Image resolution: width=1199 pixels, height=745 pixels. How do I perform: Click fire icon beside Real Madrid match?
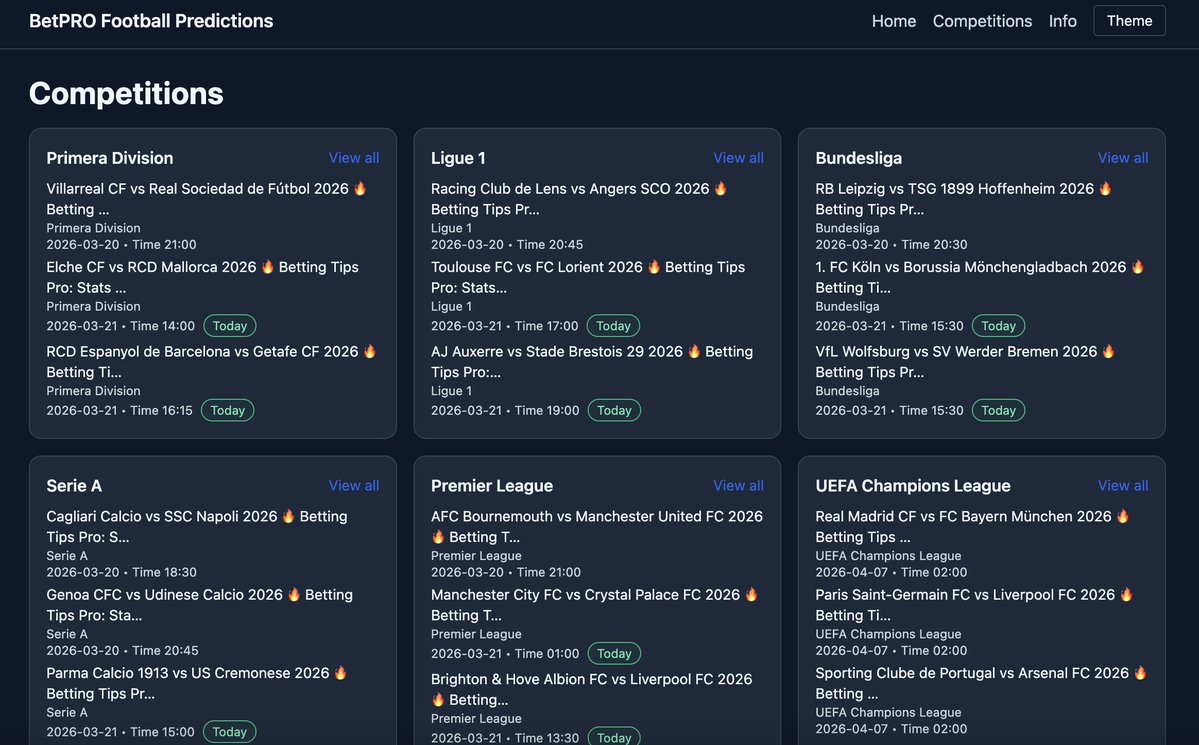pyautogui.click(x=1123, y=516)
